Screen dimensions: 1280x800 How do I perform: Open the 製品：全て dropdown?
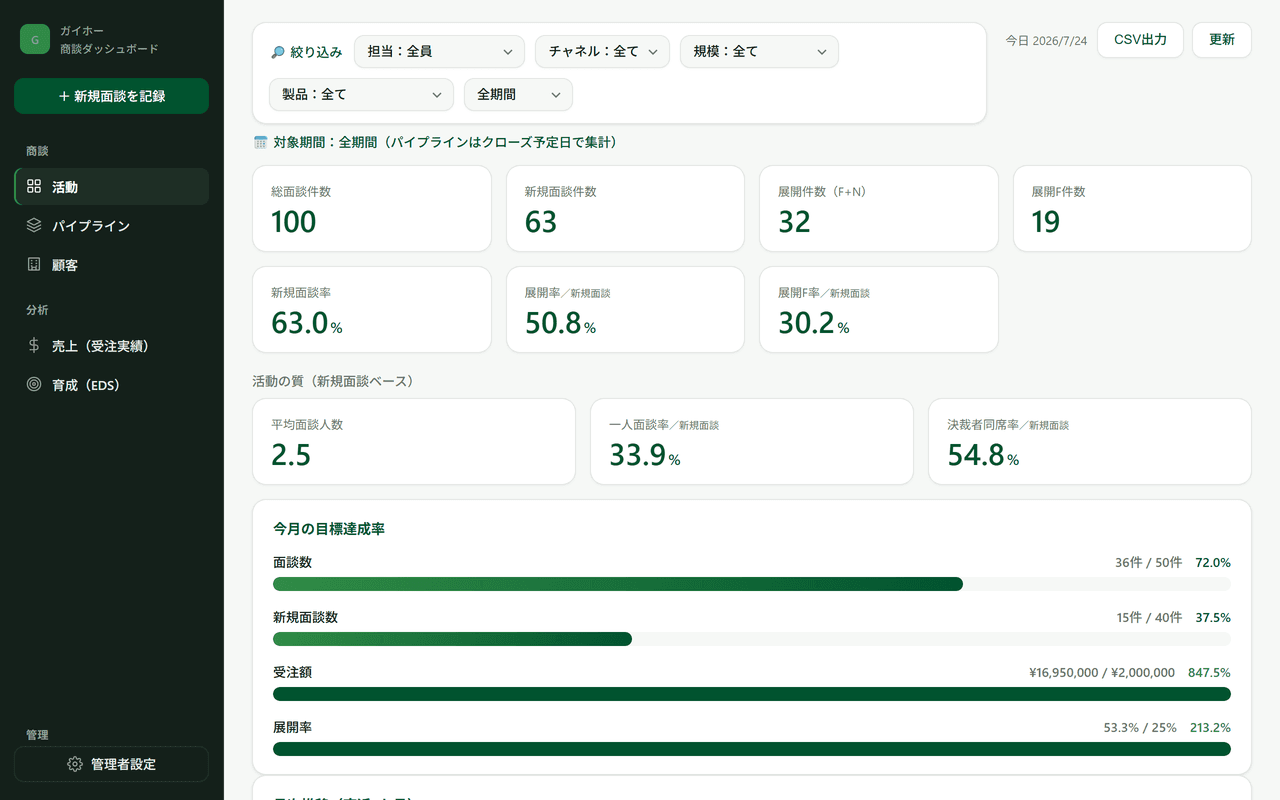(361, 94)
